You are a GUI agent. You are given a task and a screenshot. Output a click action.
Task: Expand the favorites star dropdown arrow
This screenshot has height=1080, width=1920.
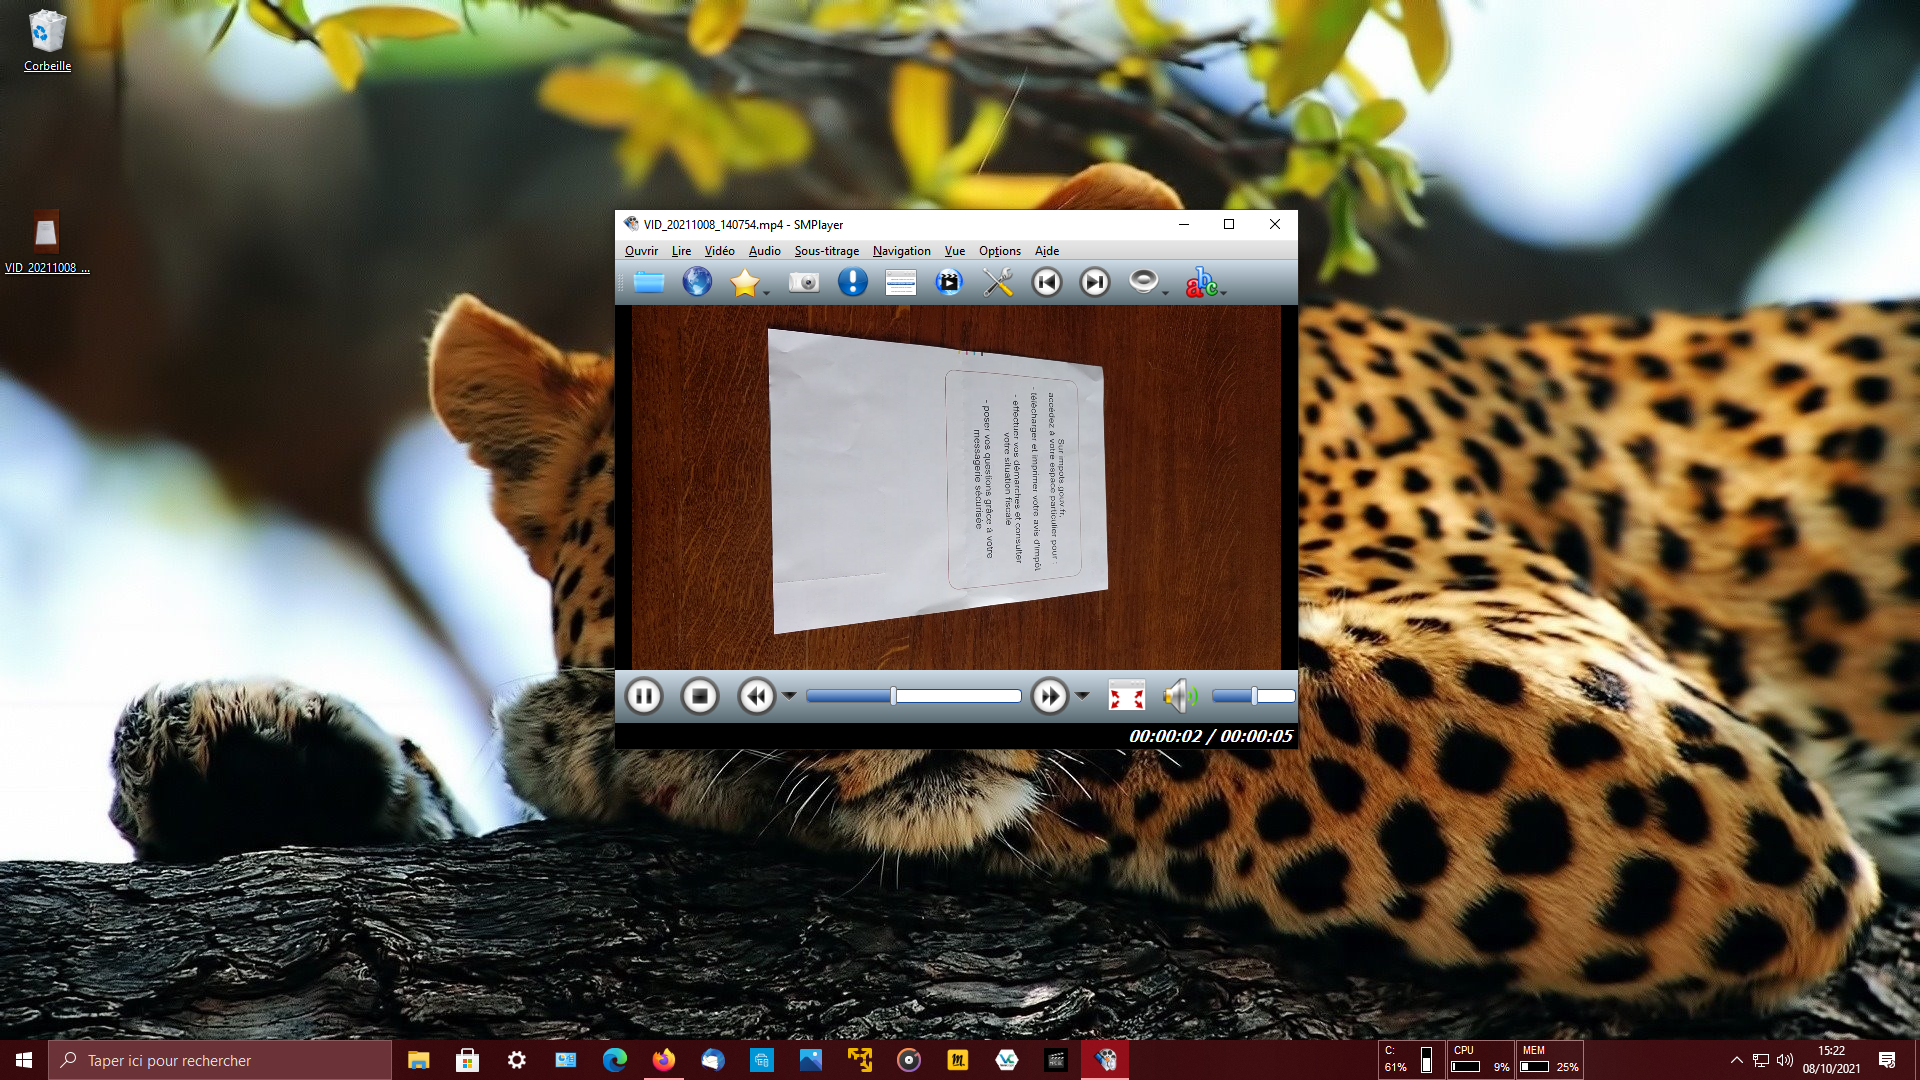[x=767, y=292]
